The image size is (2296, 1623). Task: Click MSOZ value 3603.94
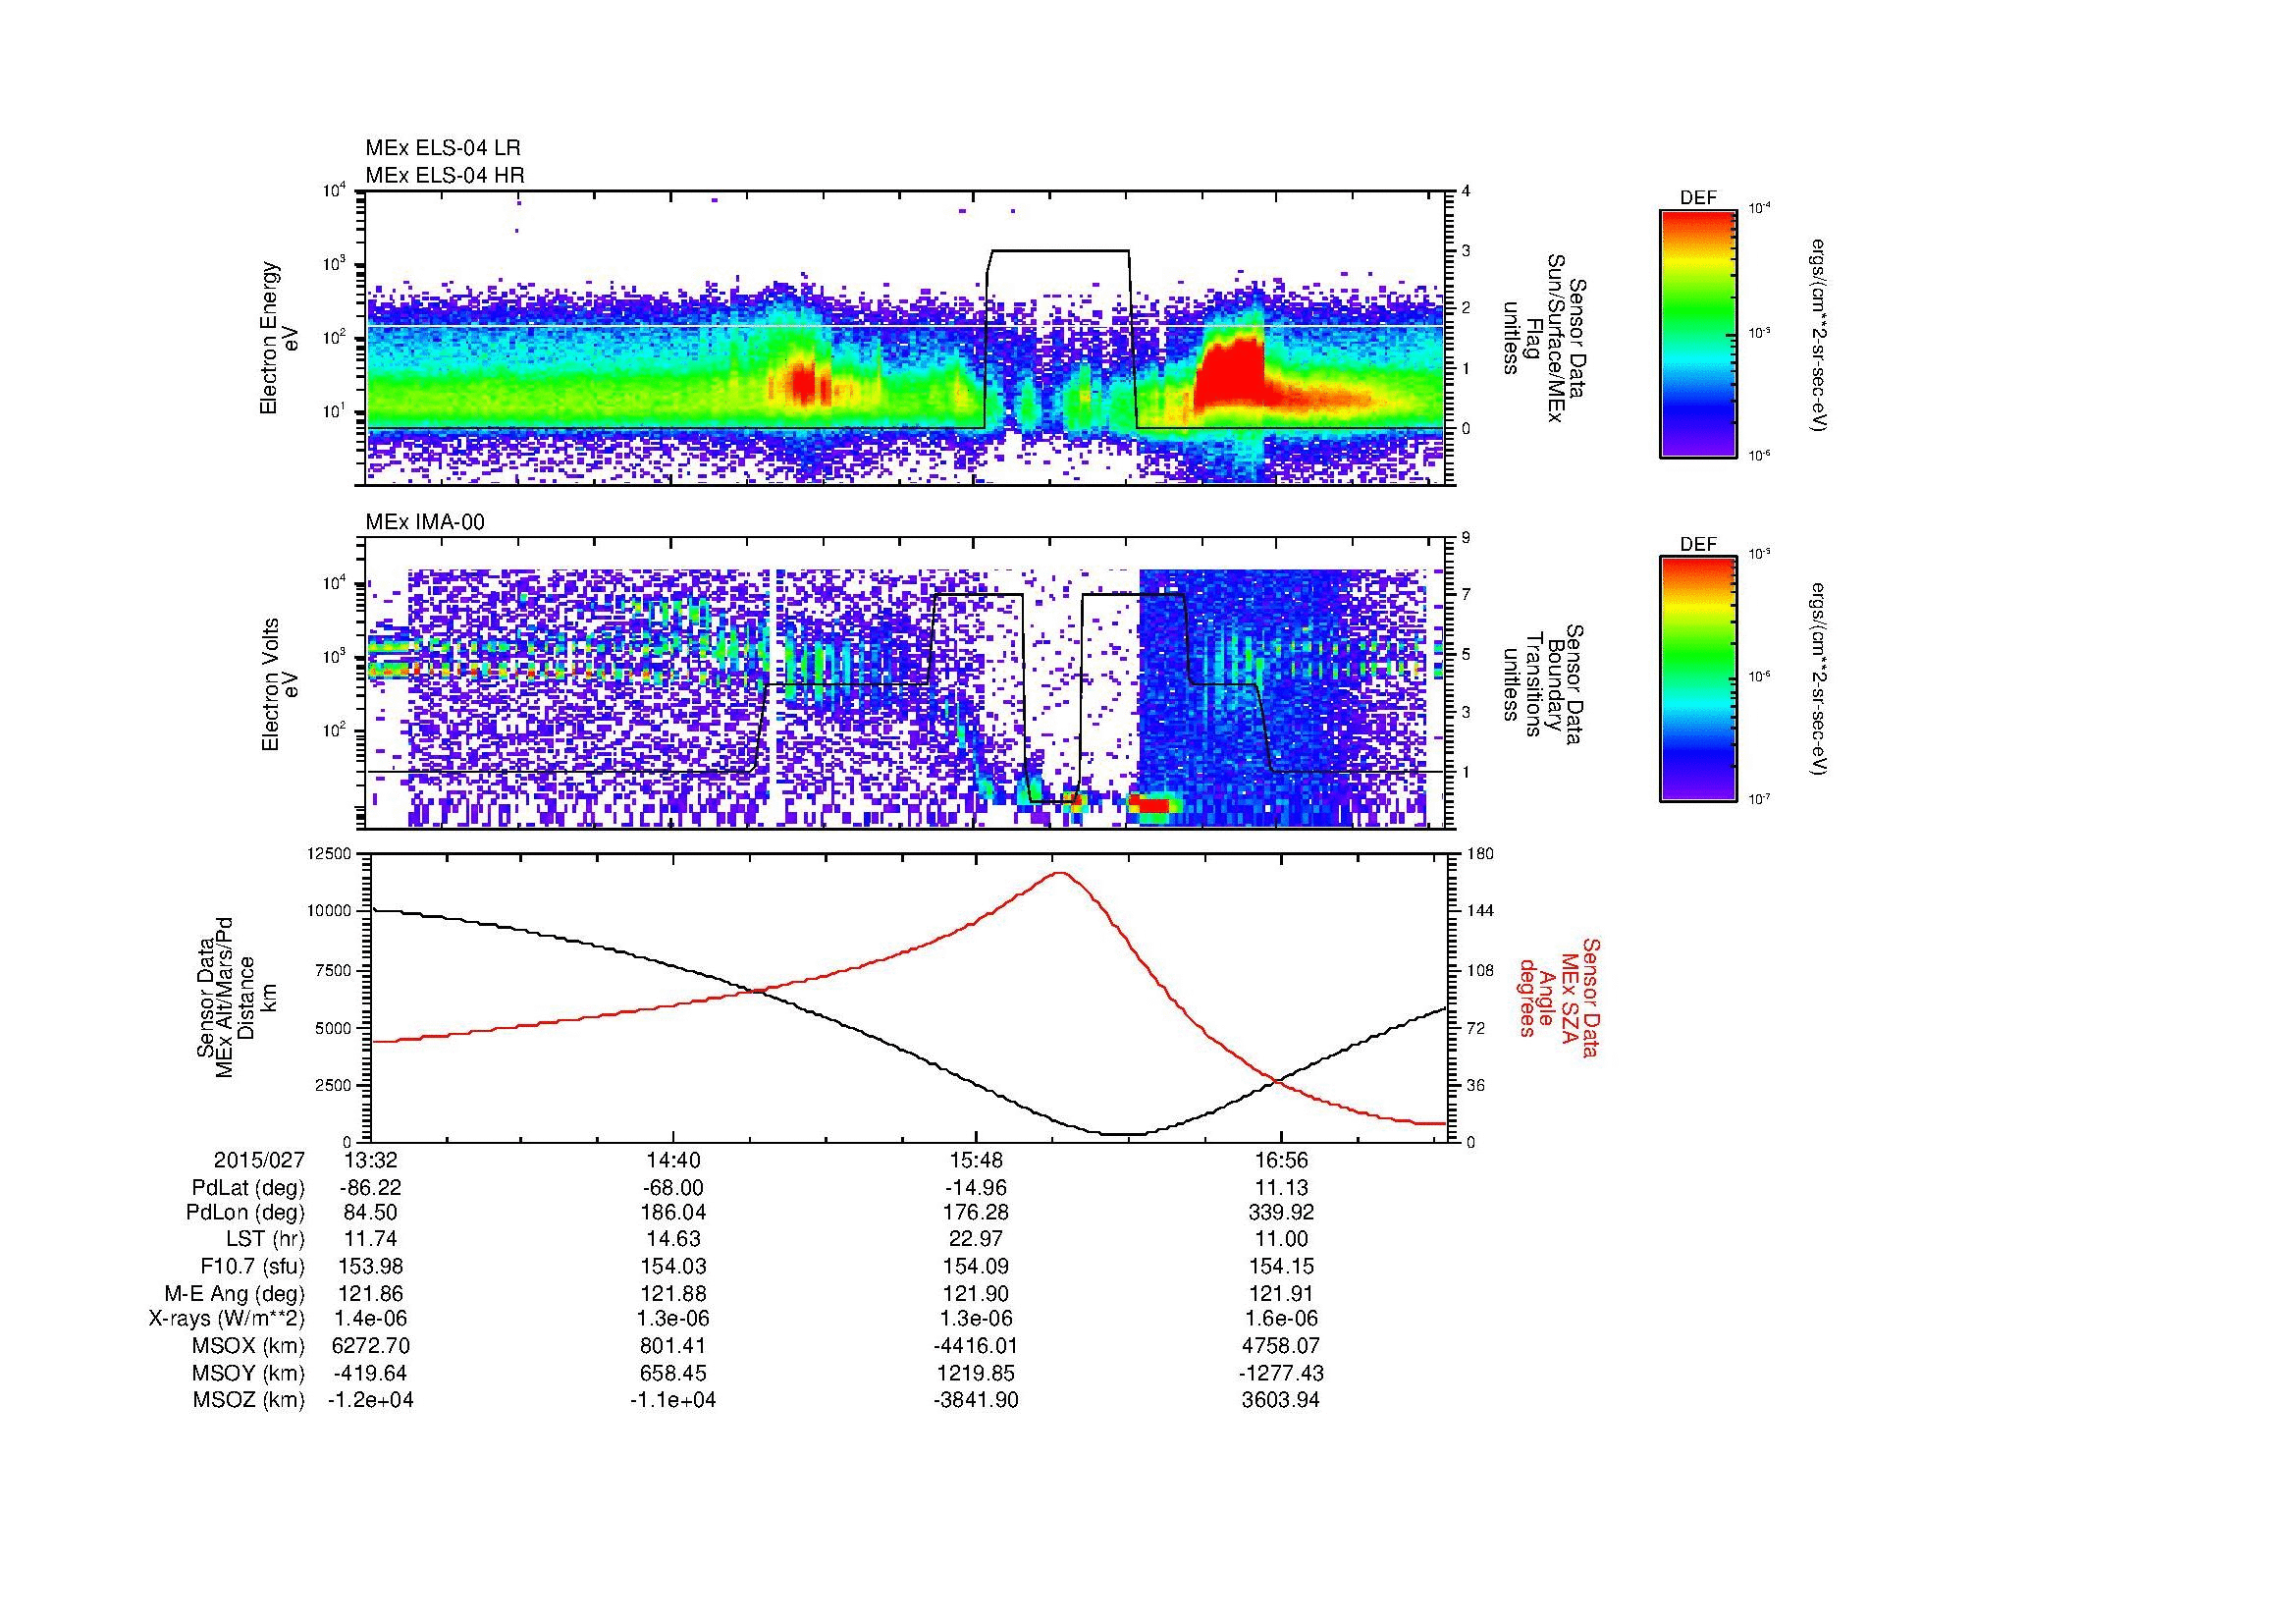1281,1400
